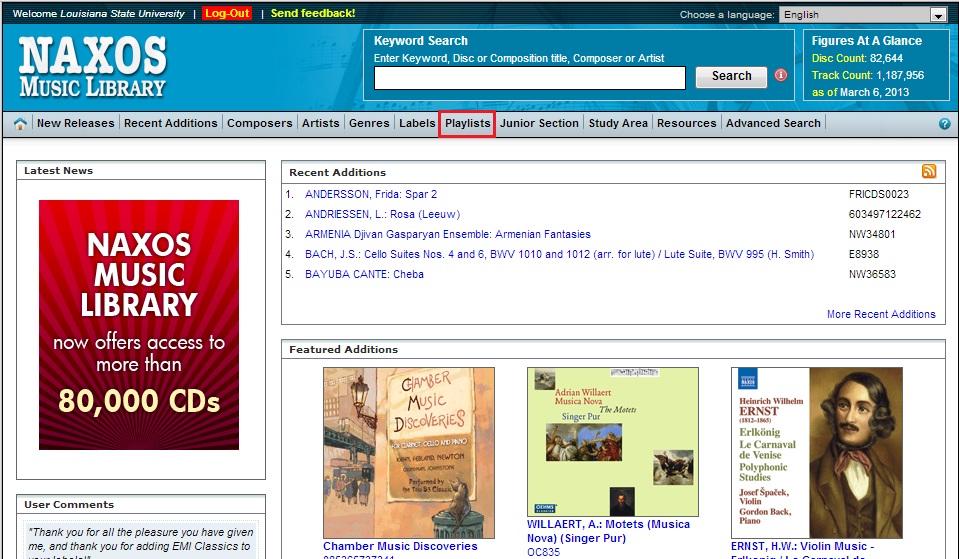Viewport: 959px width, 559px height.
Task: Click the Log-Out button
Action: coord(227,13)
